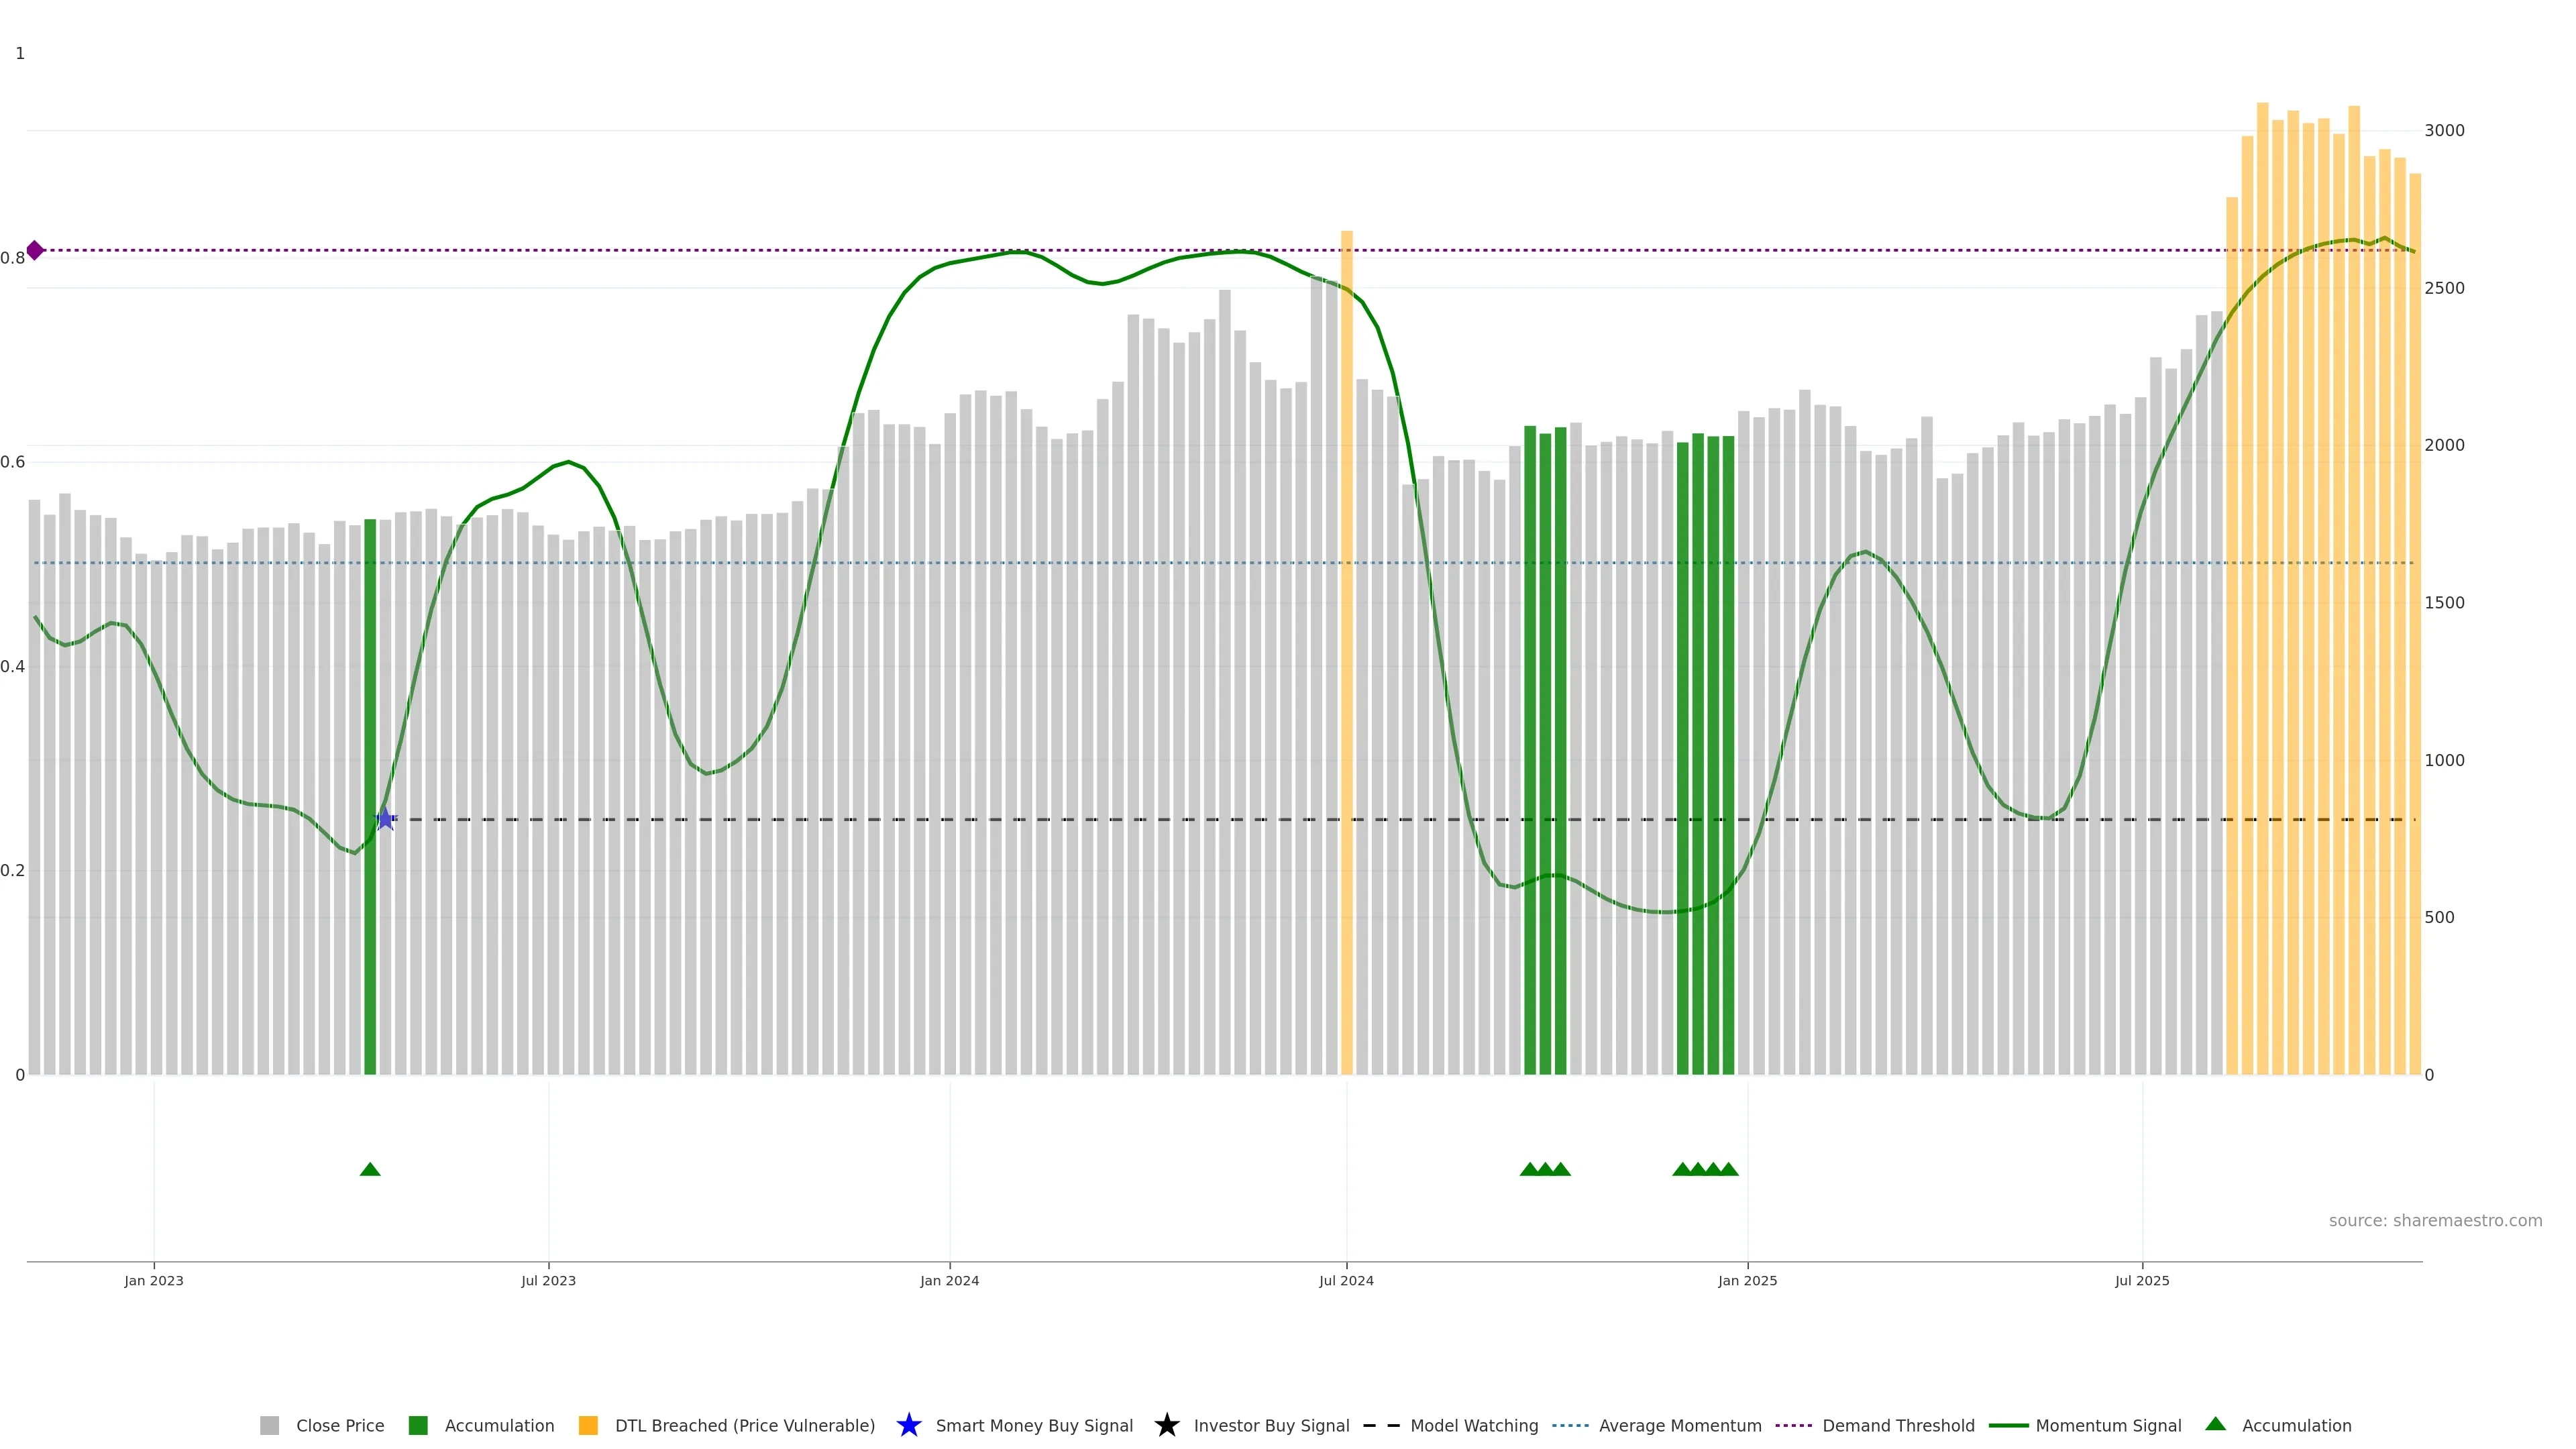Viewport: 2576px width, 1449px height.
Task: Click the Jul 2024 x-axis label
Action: point(1346,1280)
